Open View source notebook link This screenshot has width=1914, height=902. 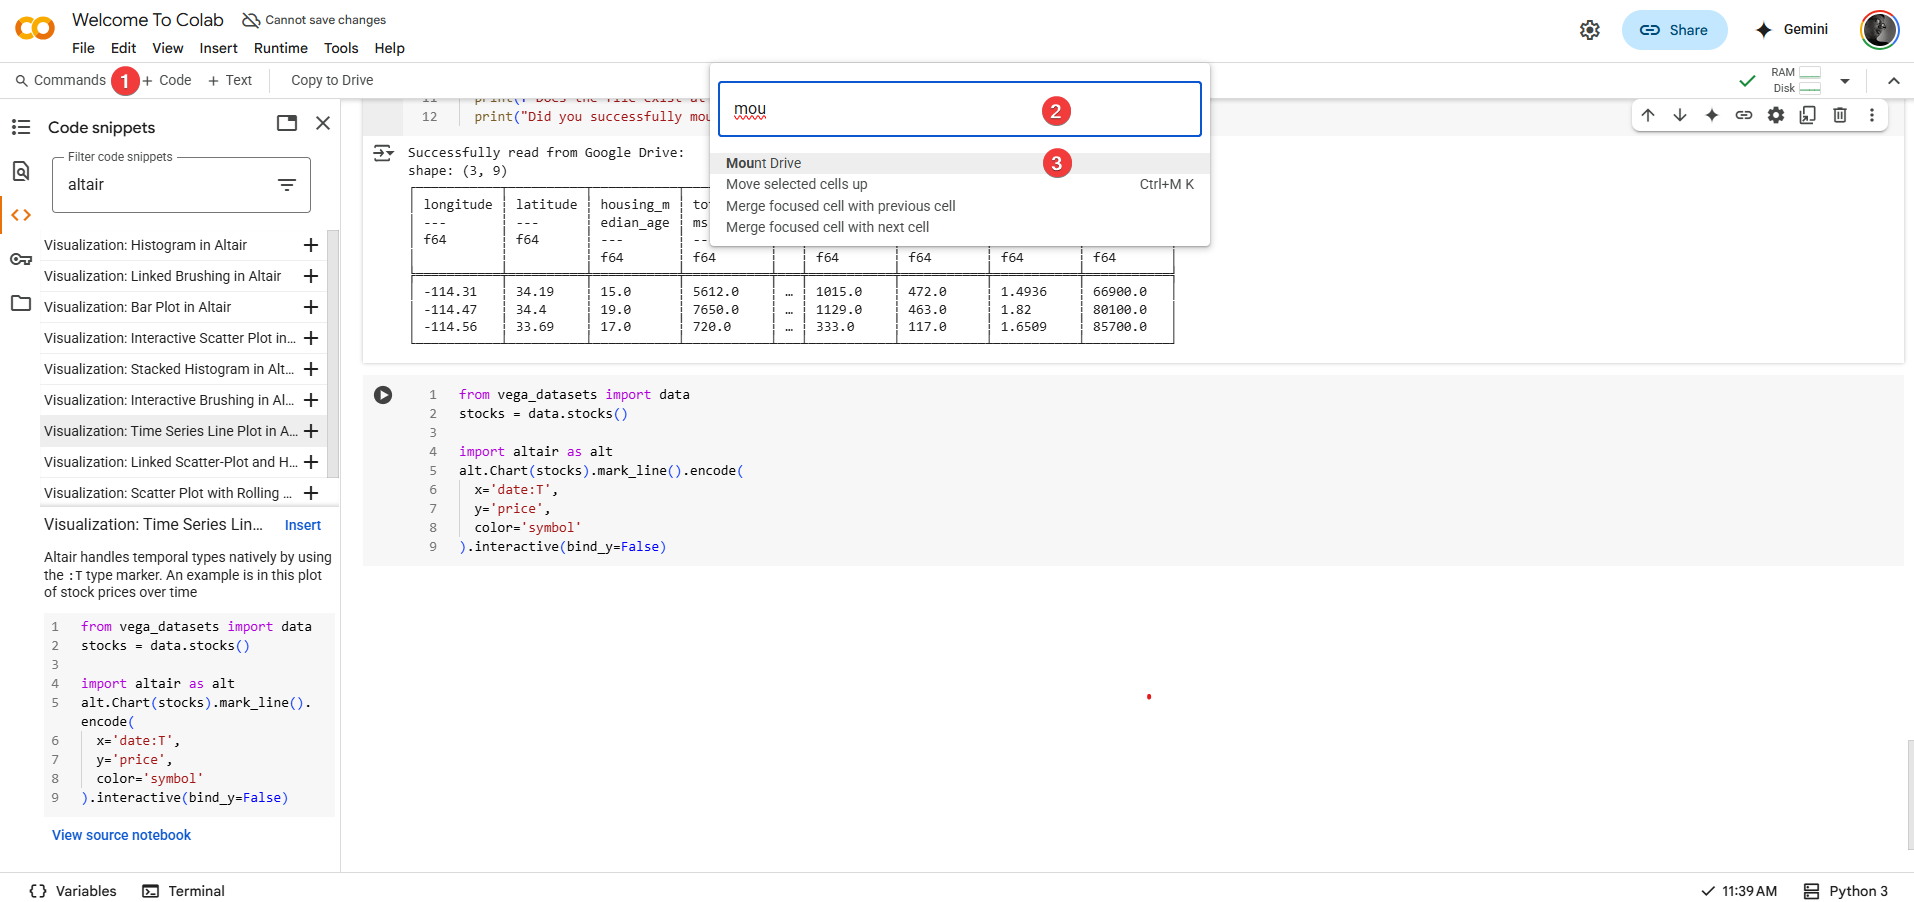121,835
